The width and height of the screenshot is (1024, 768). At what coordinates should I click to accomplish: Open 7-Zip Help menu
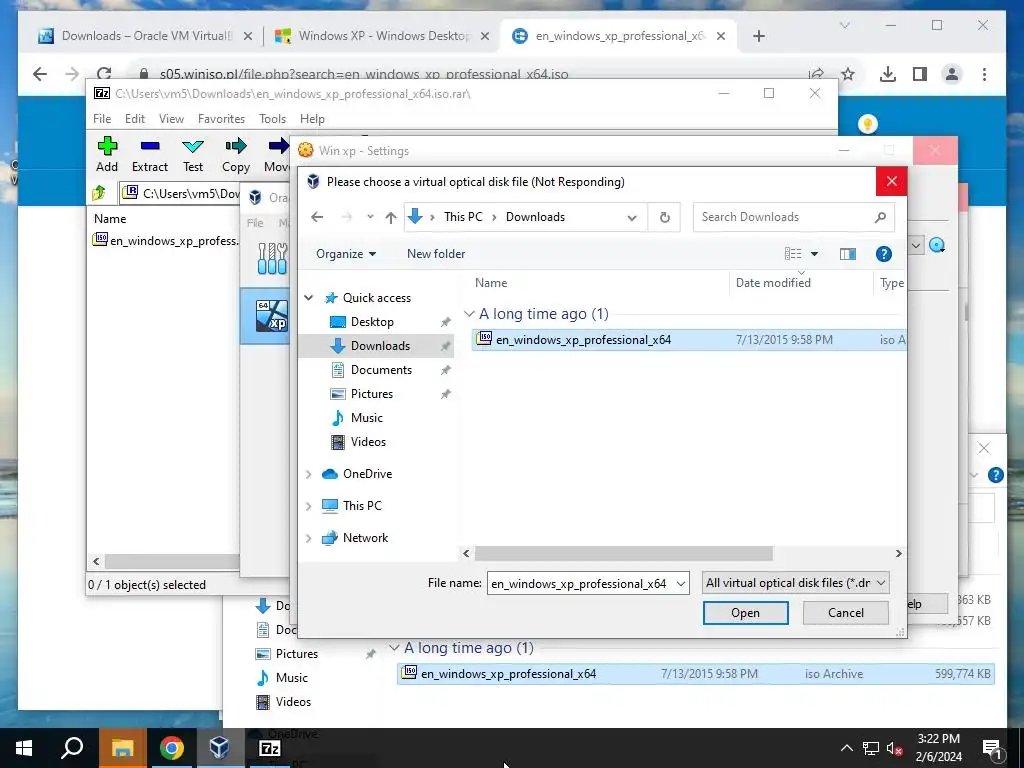tap(312, 119)
